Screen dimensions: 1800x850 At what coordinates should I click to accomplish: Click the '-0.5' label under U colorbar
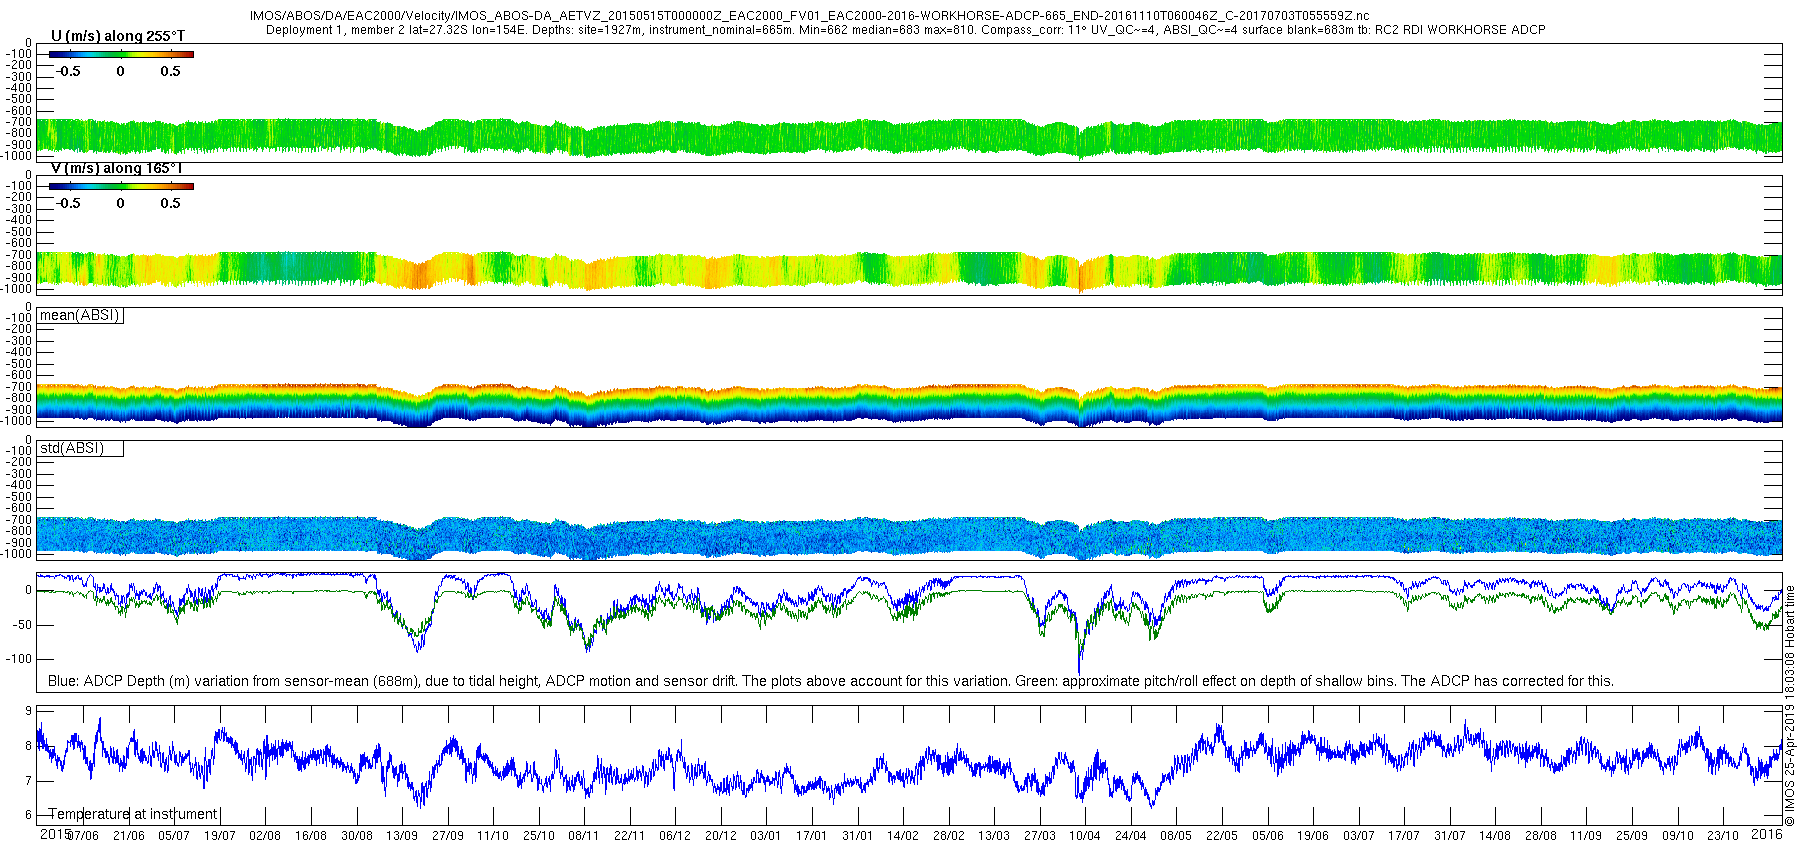tap(68, 72)
